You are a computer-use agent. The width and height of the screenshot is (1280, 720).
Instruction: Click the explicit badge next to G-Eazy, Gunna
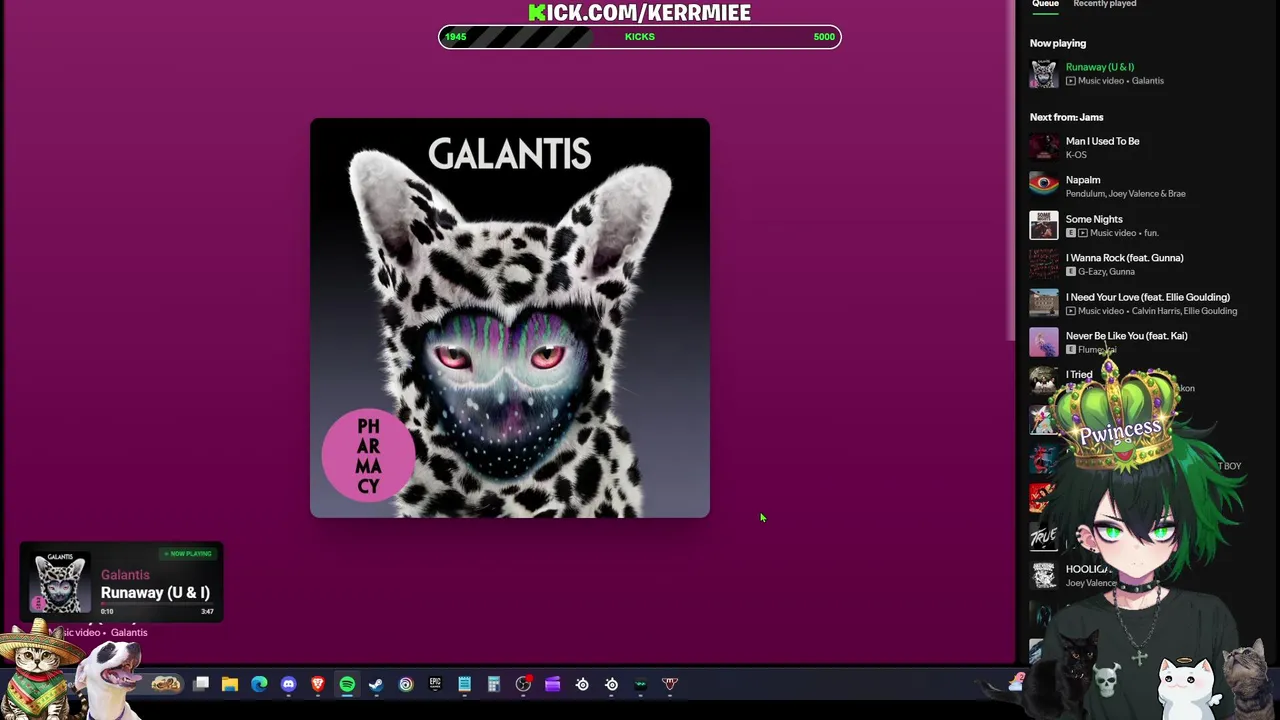point(1070,272)
